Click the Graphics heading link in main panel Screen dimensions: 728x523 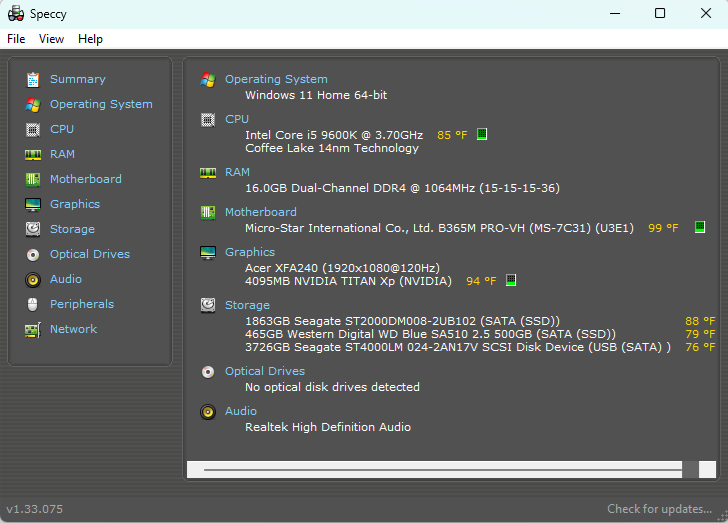pos(250,252)
